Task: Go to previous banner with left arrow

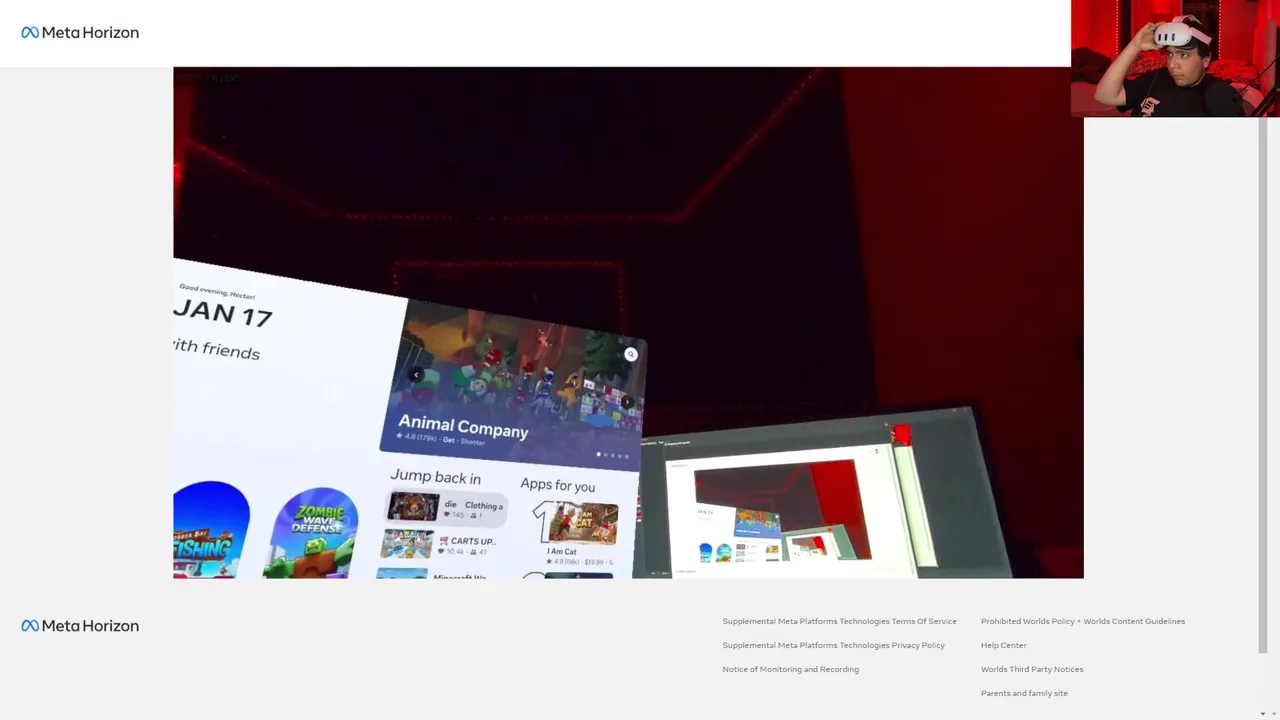Action: pyautogui.click(x=416, y=375)
